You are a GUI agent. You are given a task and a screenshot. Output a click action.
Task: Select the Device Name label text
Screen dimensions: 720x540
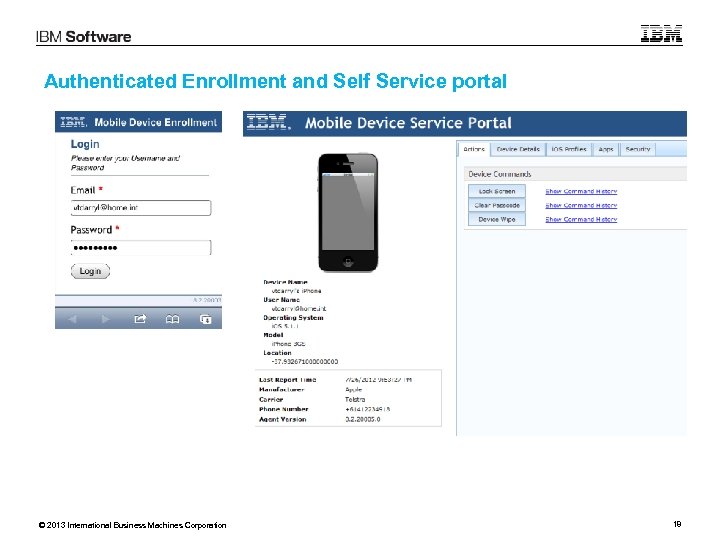[285, 282]
